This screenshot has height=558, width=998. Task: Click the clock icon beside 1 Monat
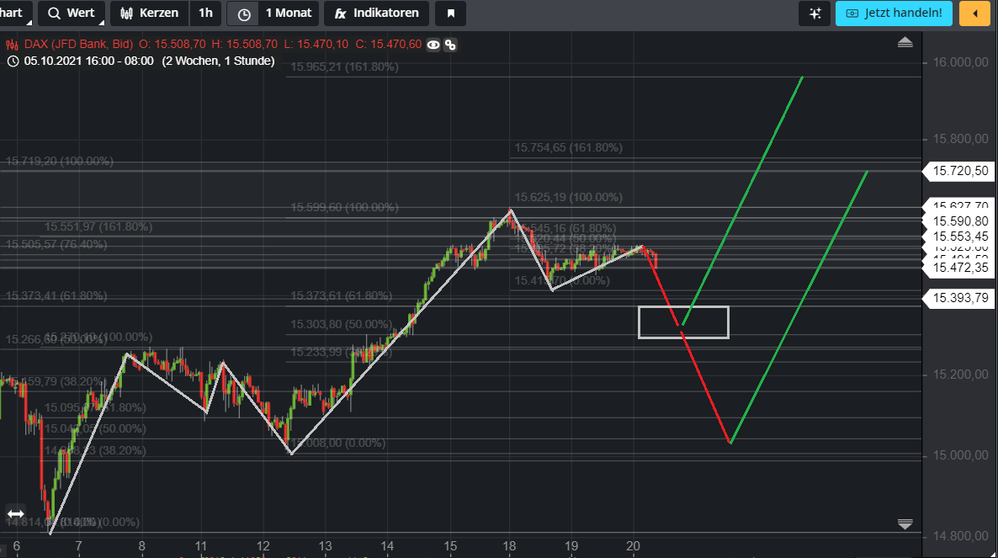(244, 14)
